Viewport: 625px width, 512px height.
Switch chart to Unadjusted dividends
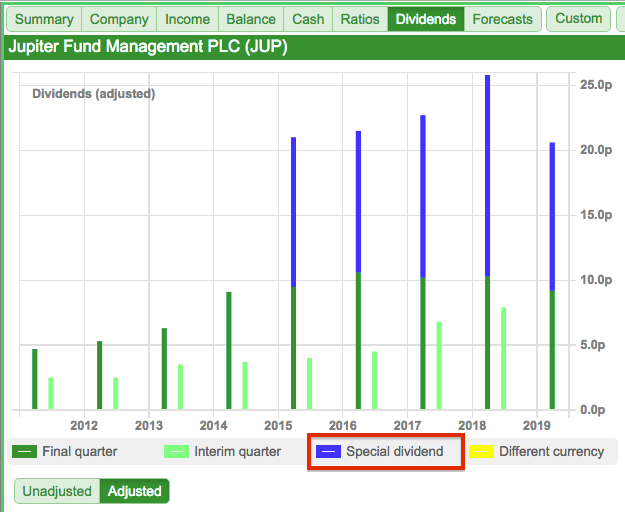pyautogui.click(x=57, y=491)
